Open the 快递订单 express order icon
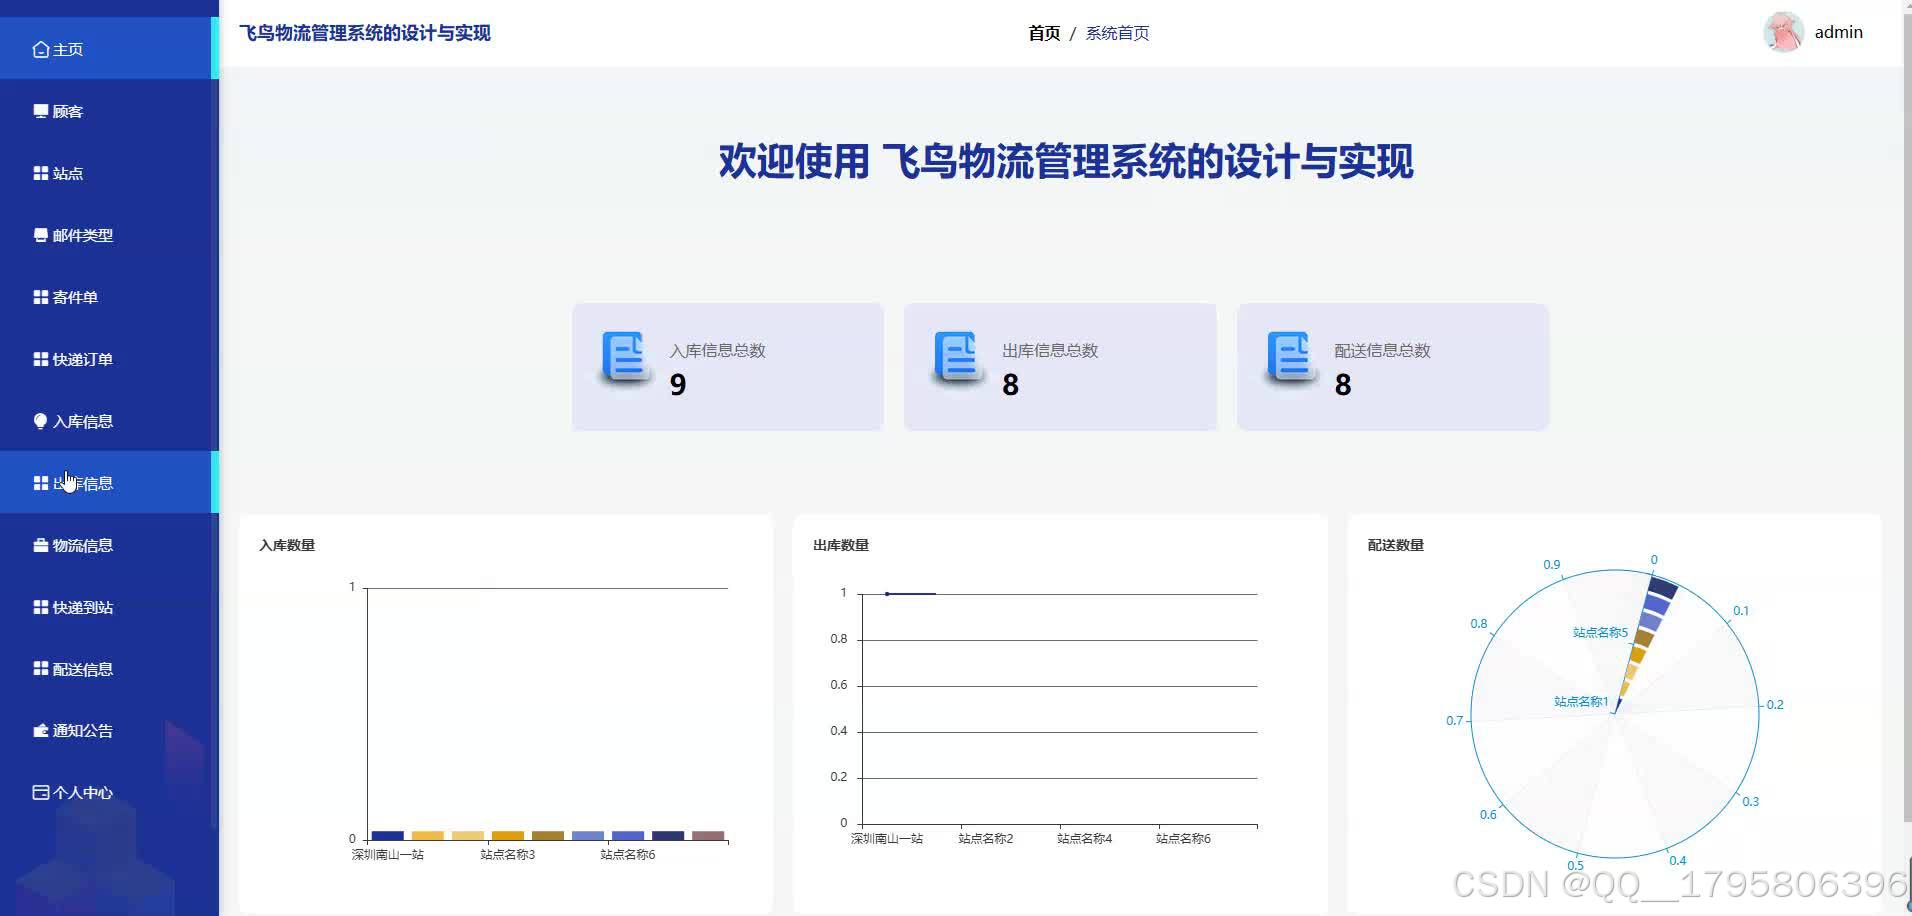Screen dimensions: 1912x916 (38, 358)
